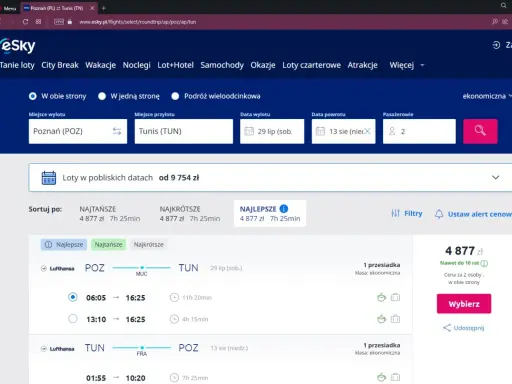Select the 06:05 to 16:25 outbound flight
This screenshot has height=384, width=512.
coord(73,297)
